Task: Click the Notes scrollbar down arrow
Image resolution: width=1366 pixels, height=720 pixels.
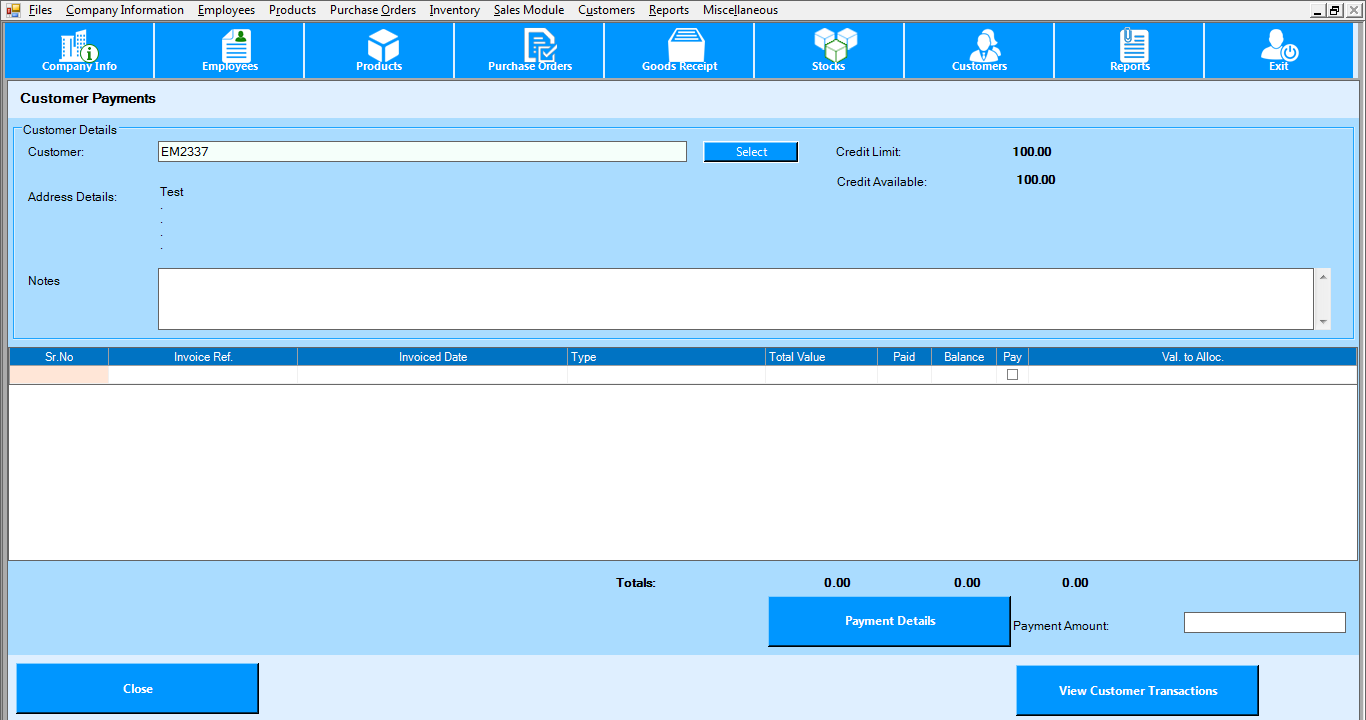Action: [x=1323, y=322]
